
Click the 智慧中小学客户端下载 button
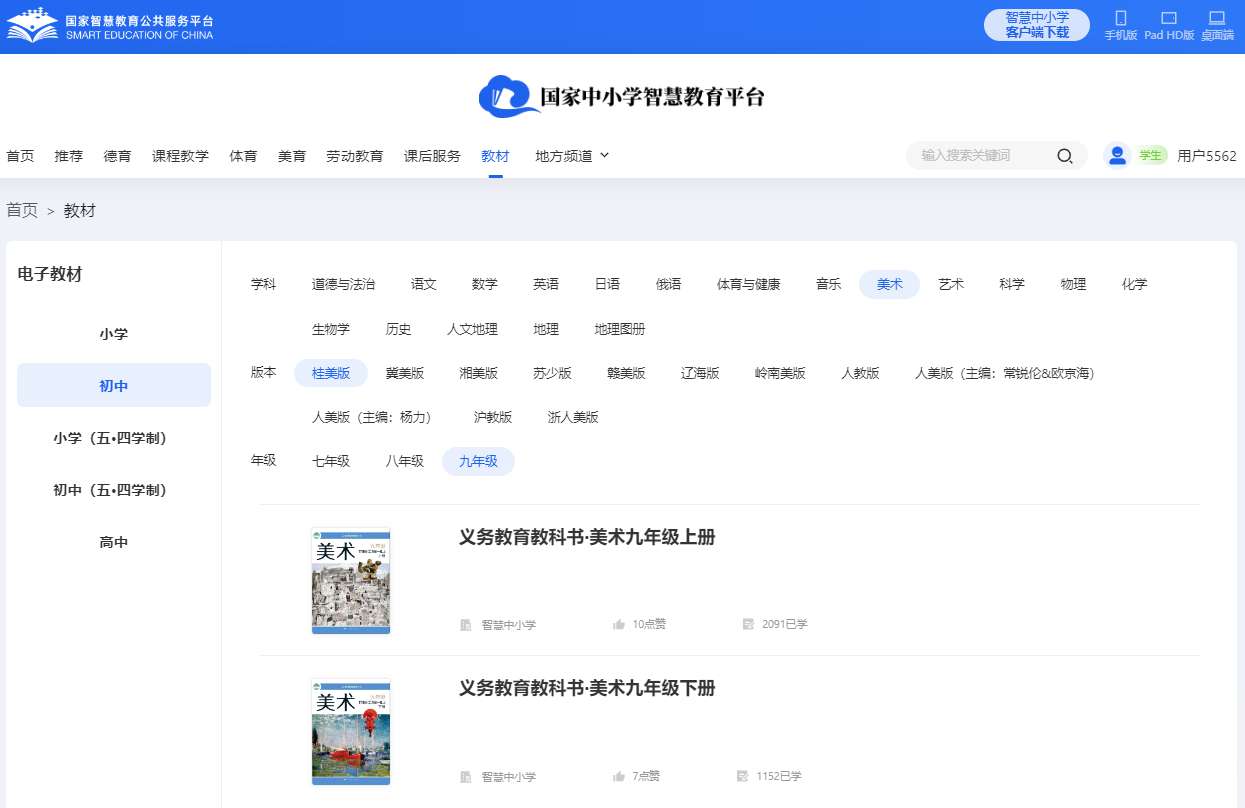1037,25
